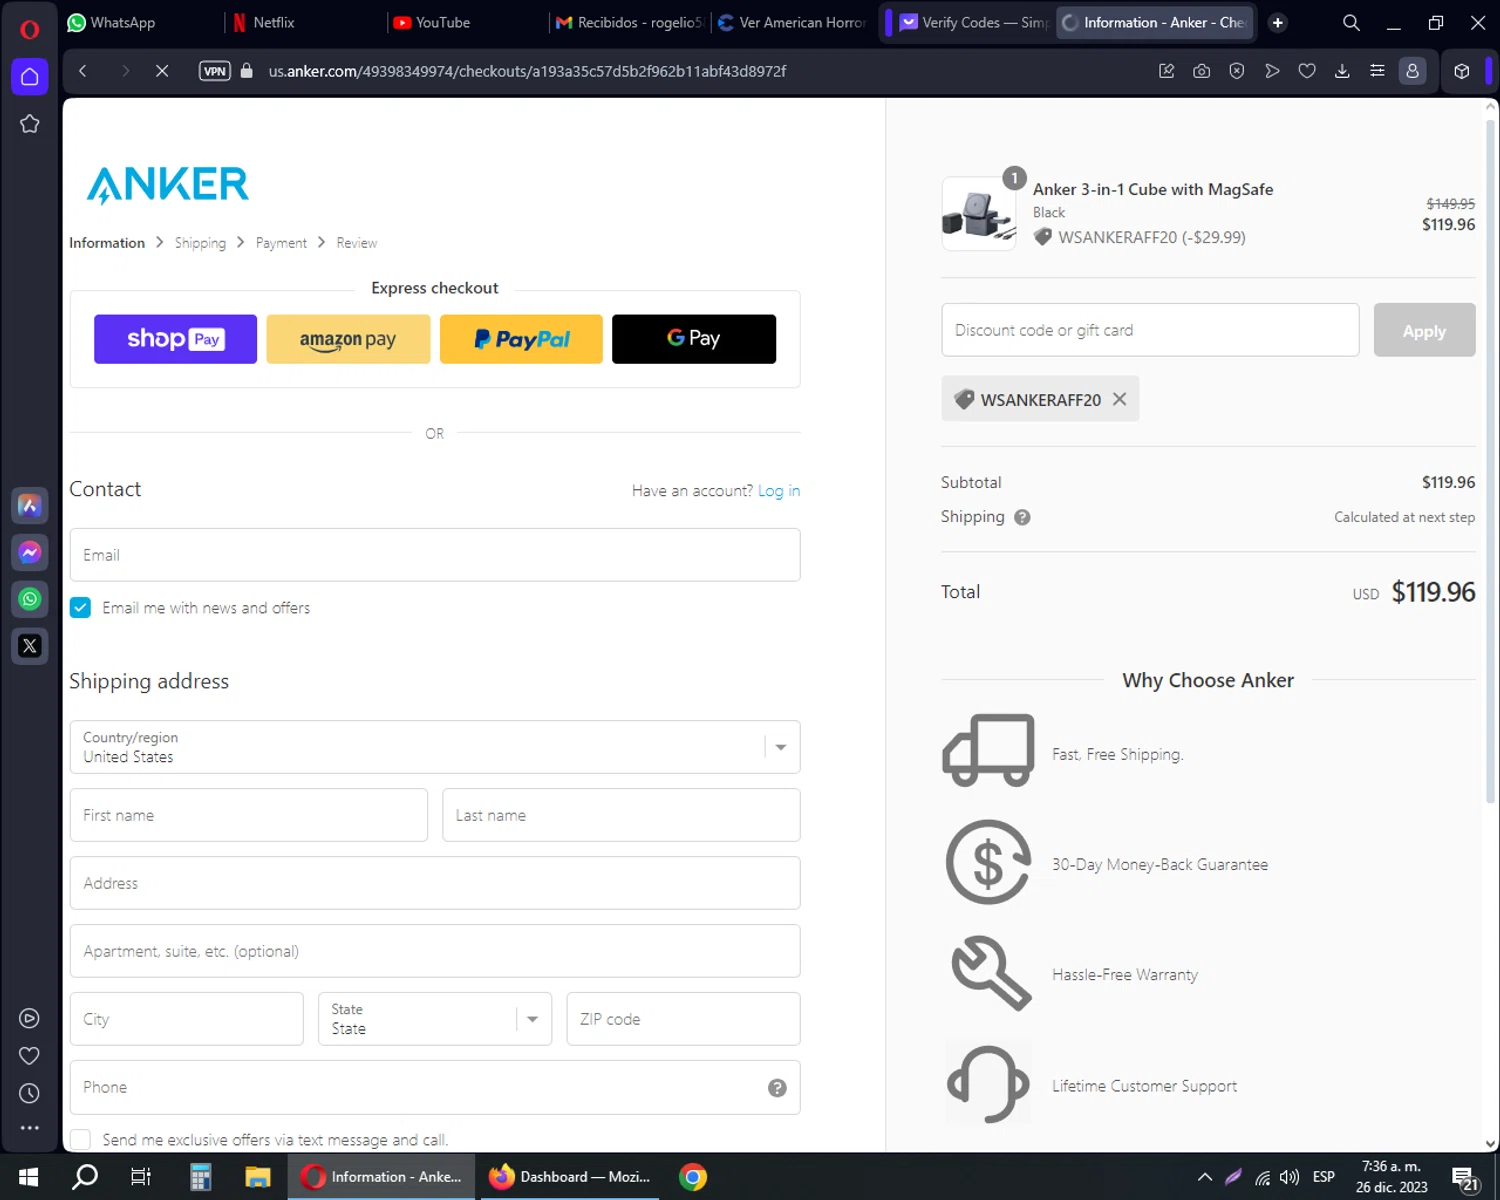
Task: Take a snapshot with camera icon
Action: pos(1202,71)
